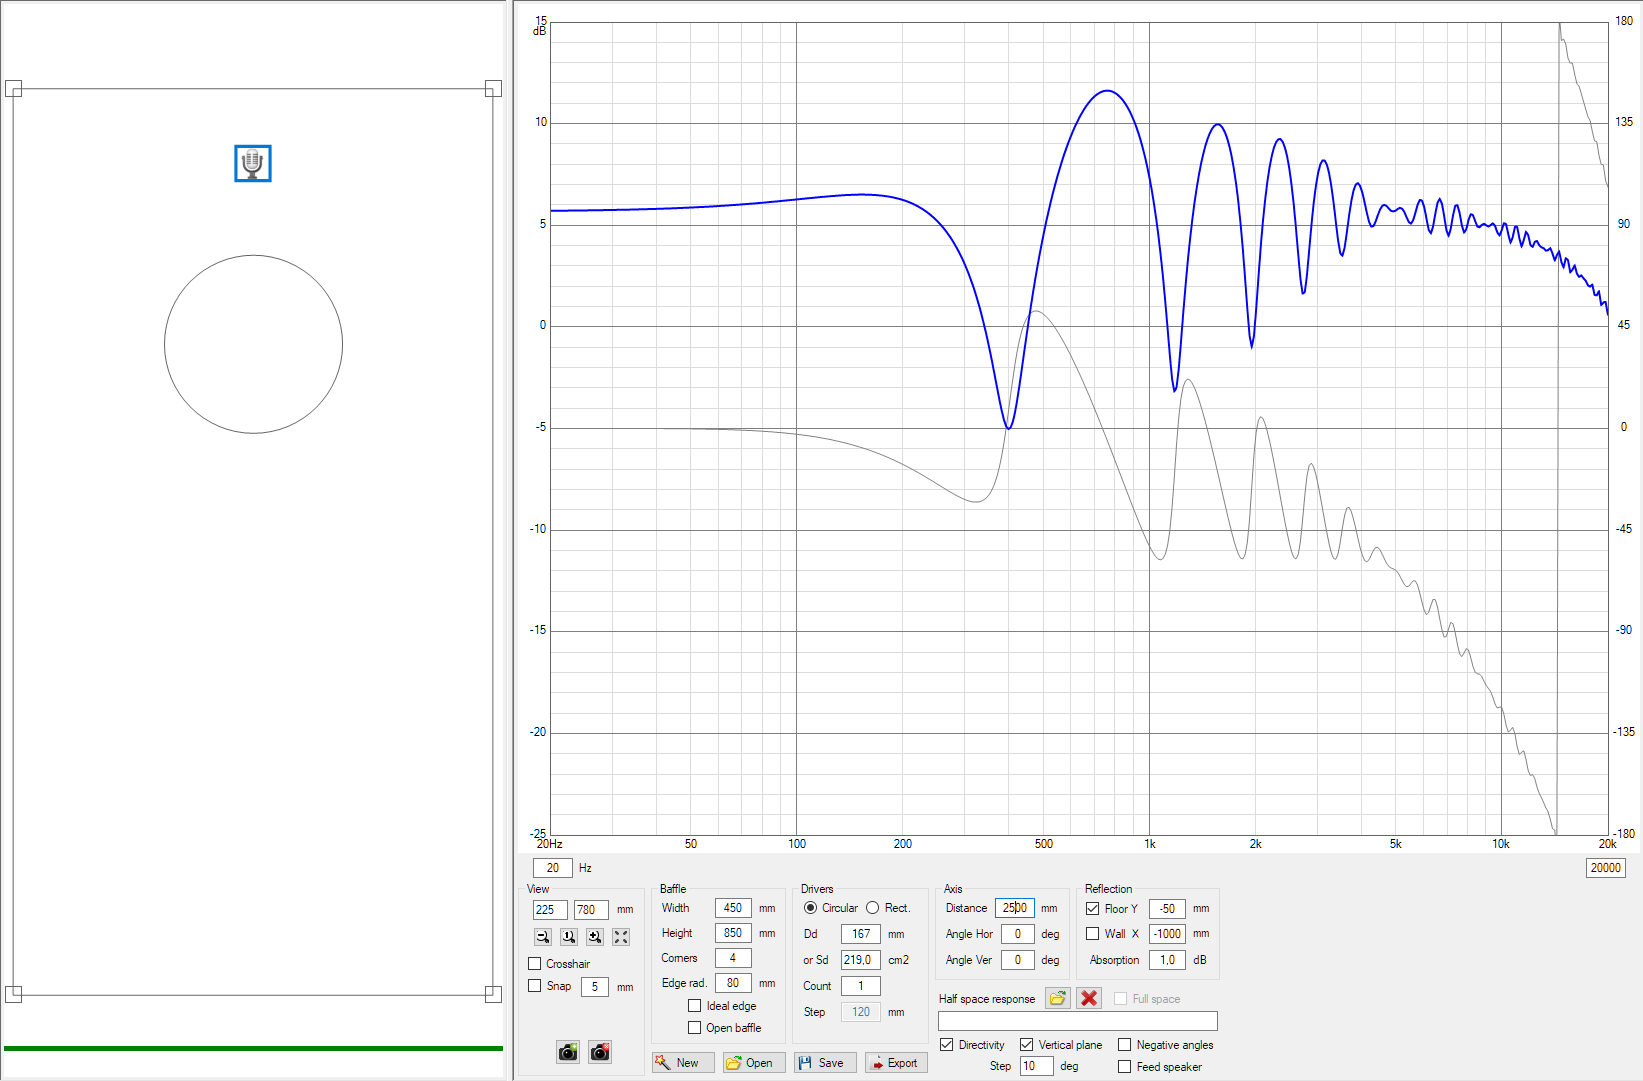
Task: Reset baffle view zoom to 1:1
Action: (569, 937)
